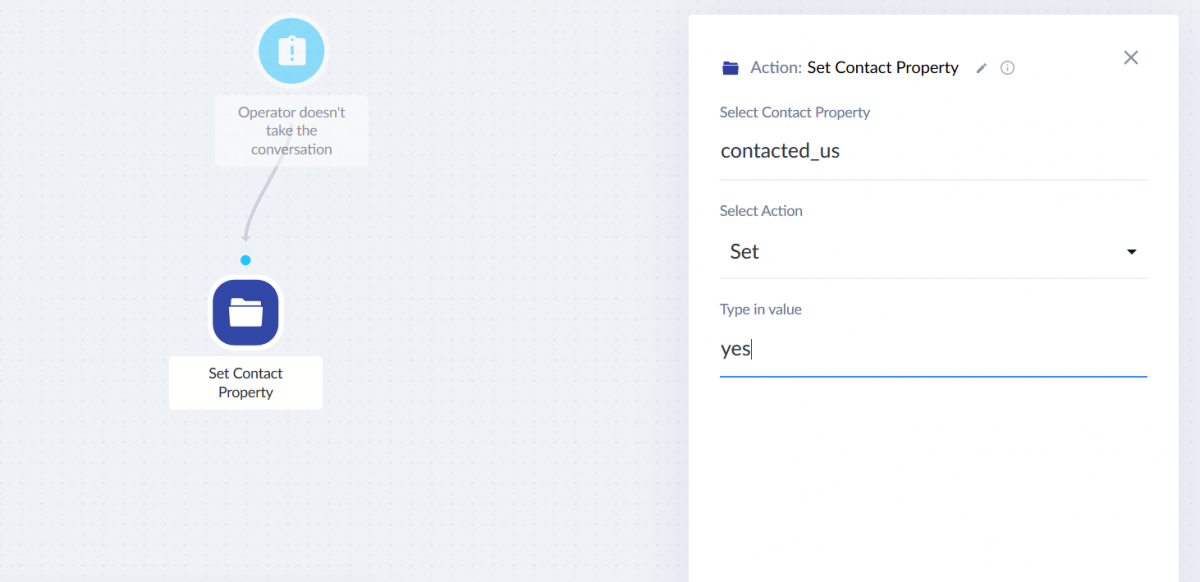
Task: Click the 'Set Contact Property' node label
Action: [246, 383]
